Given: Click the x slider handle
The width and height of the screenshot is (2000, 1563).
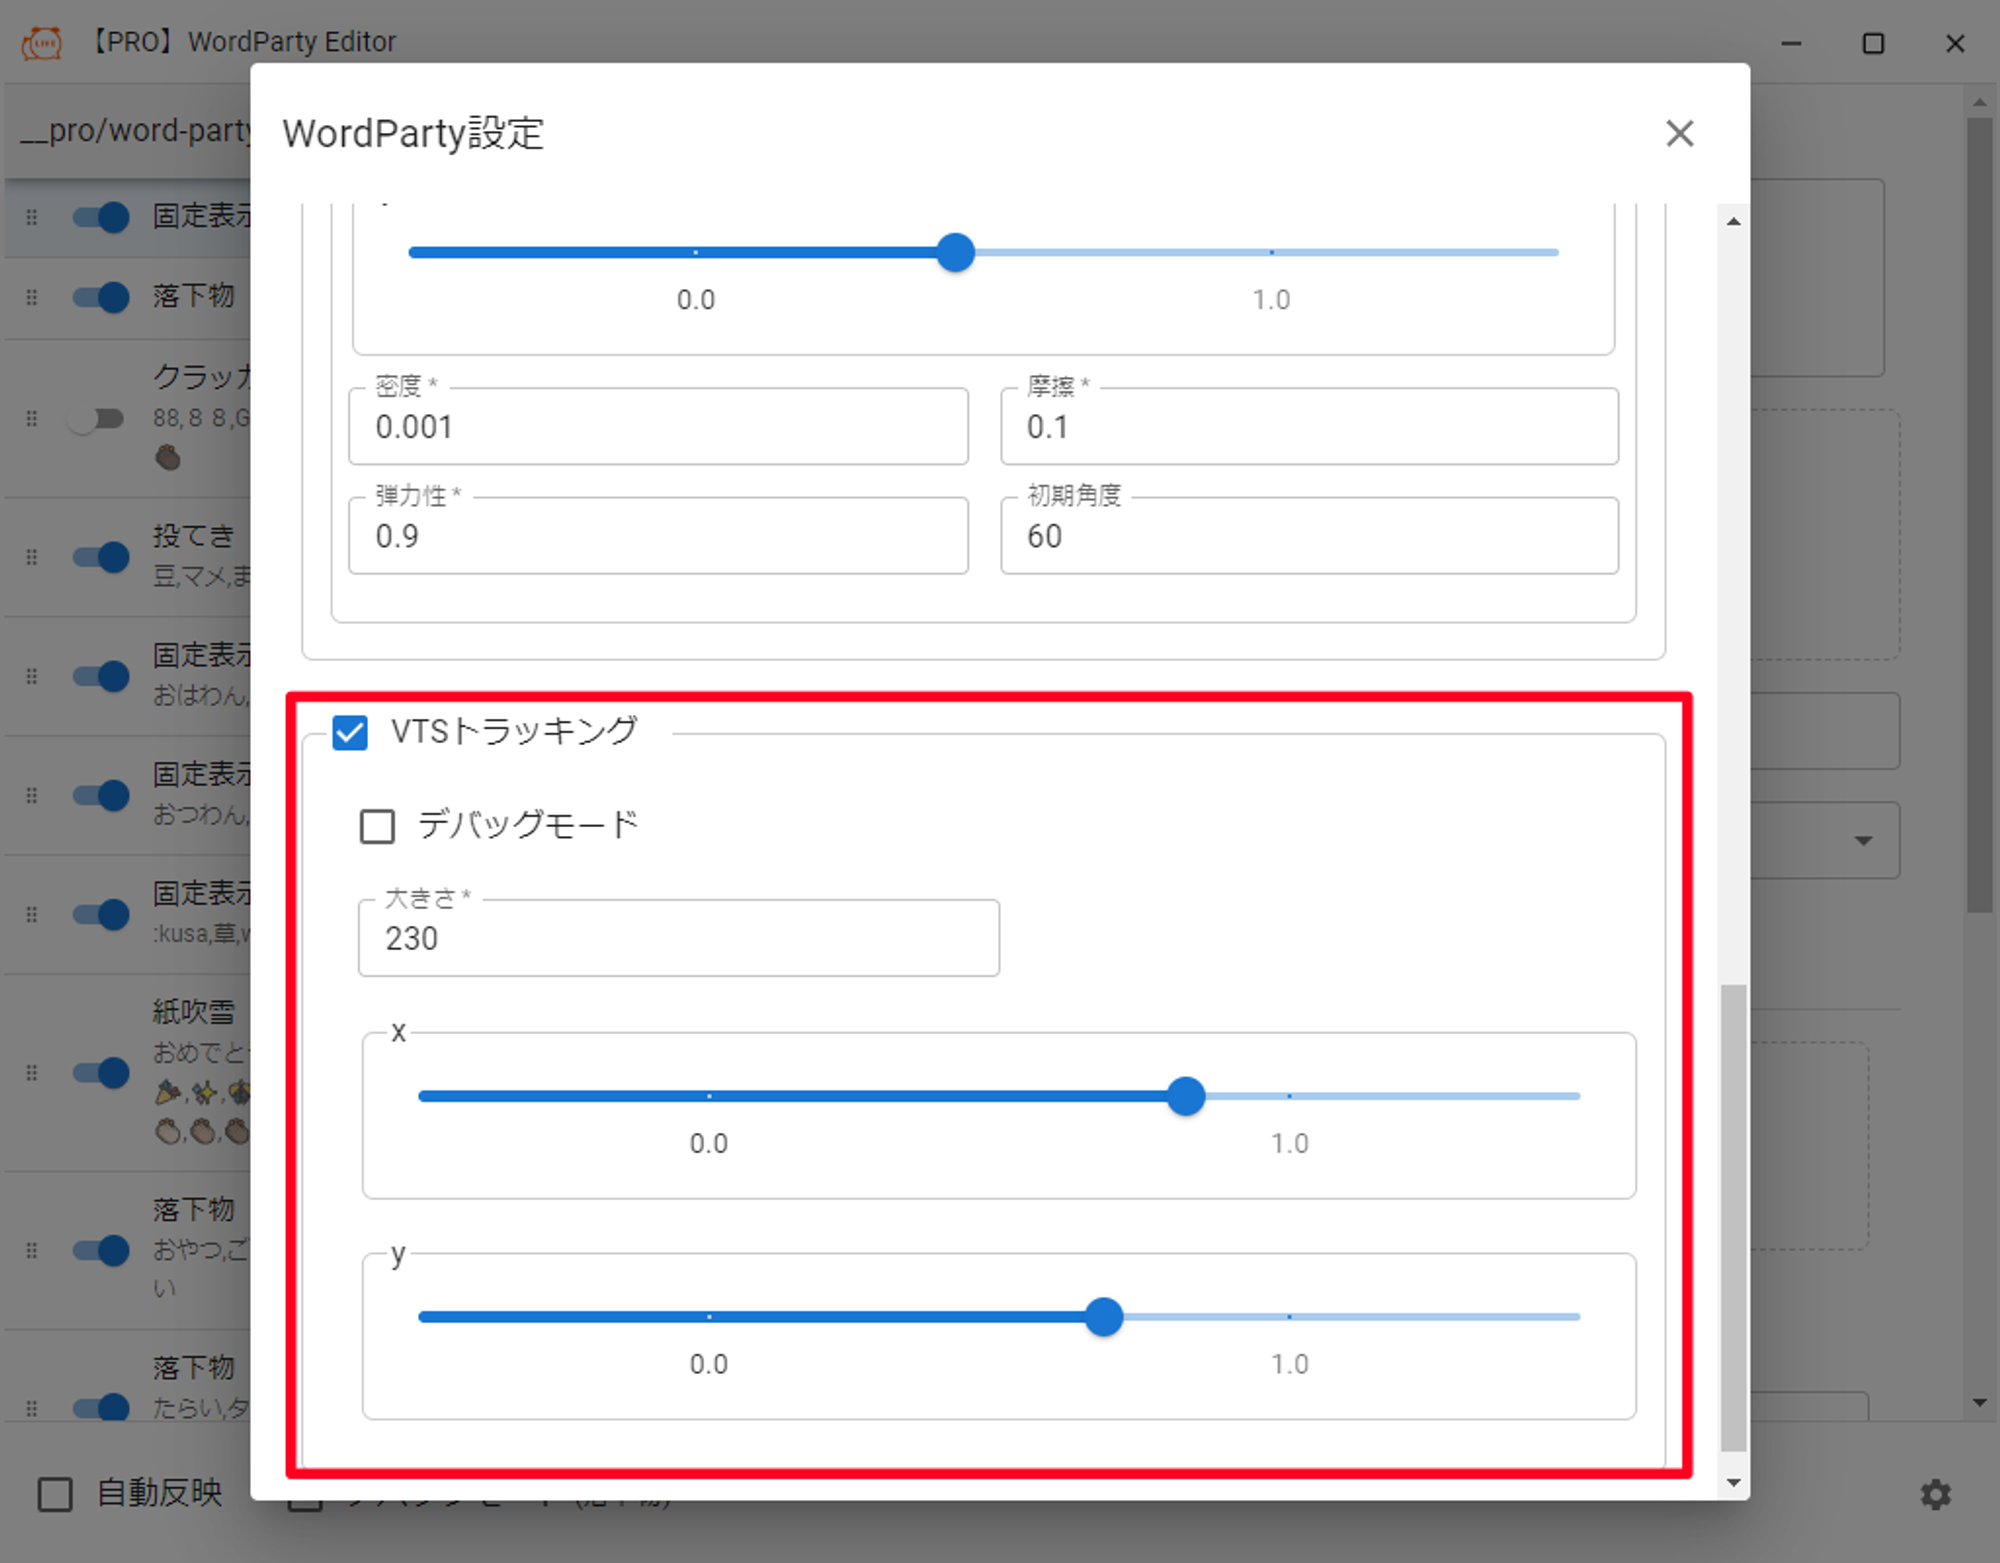Looking at the screenshot, I should [x=1186, y=1096].
